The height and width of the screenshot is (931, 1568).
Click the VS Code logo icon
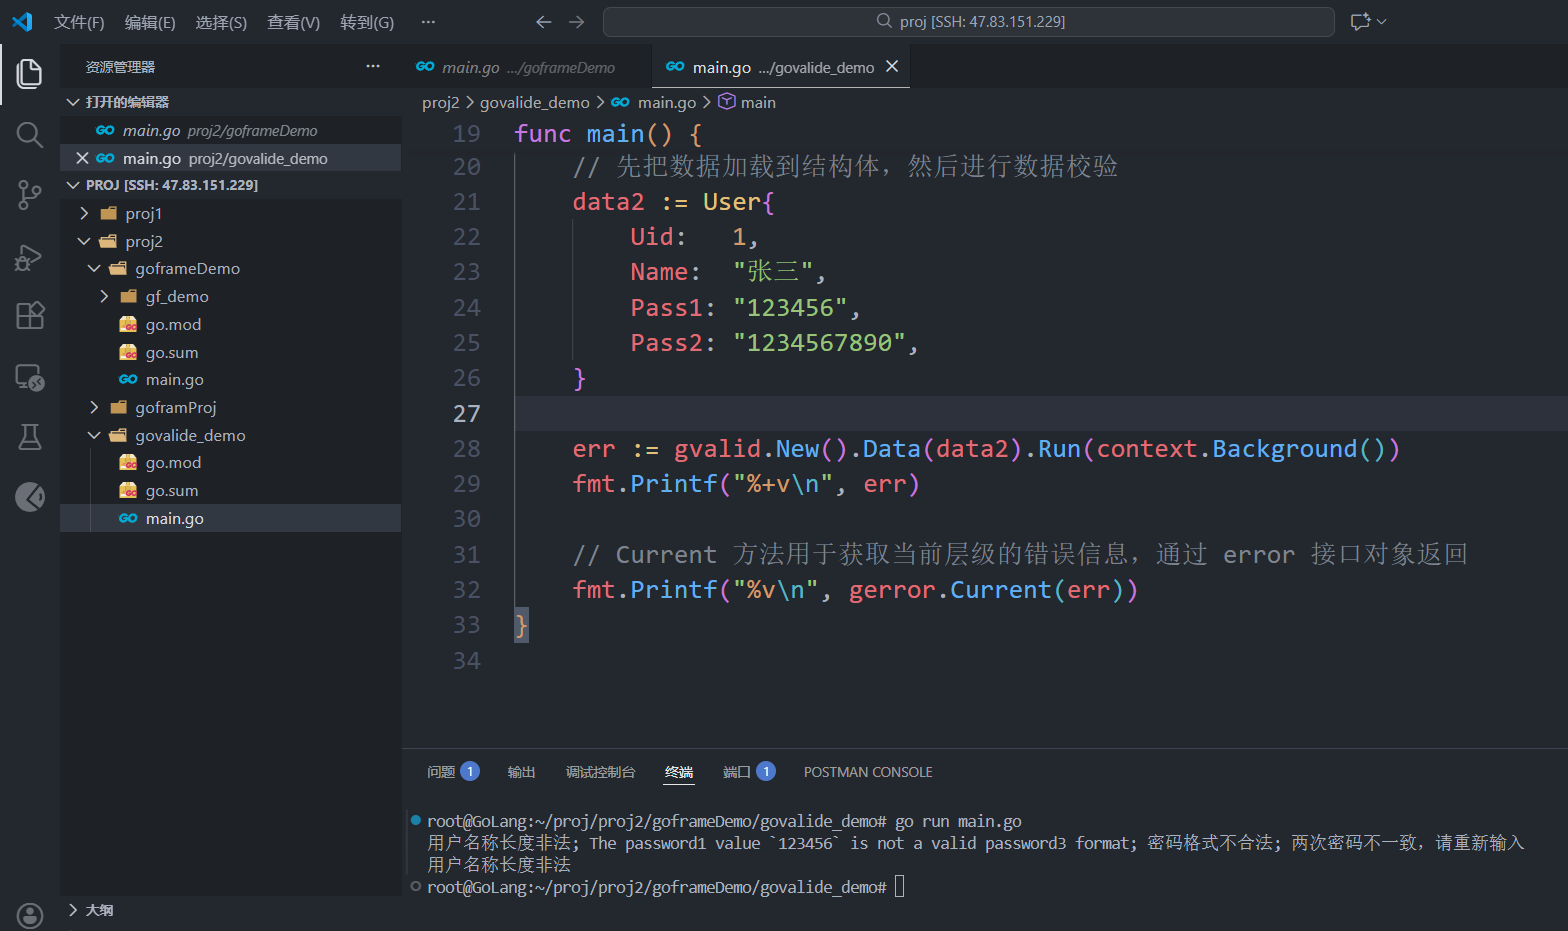pyautogui.click(x=22, y=21)
